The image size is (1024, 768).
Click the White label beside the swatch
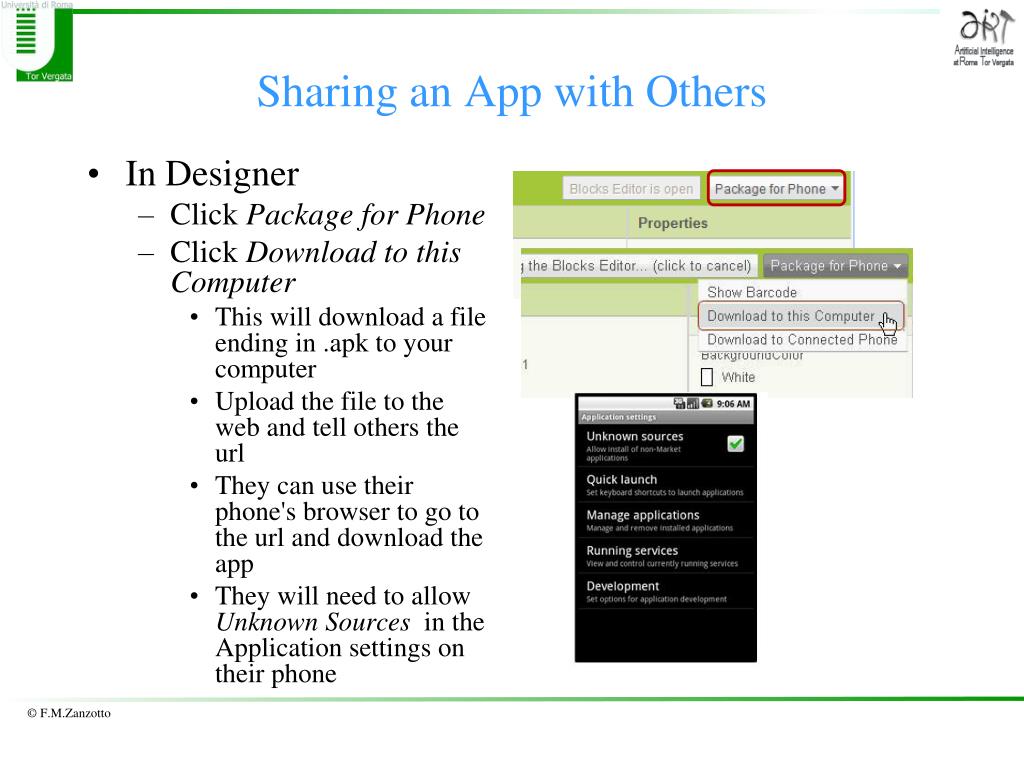[738, 377]
